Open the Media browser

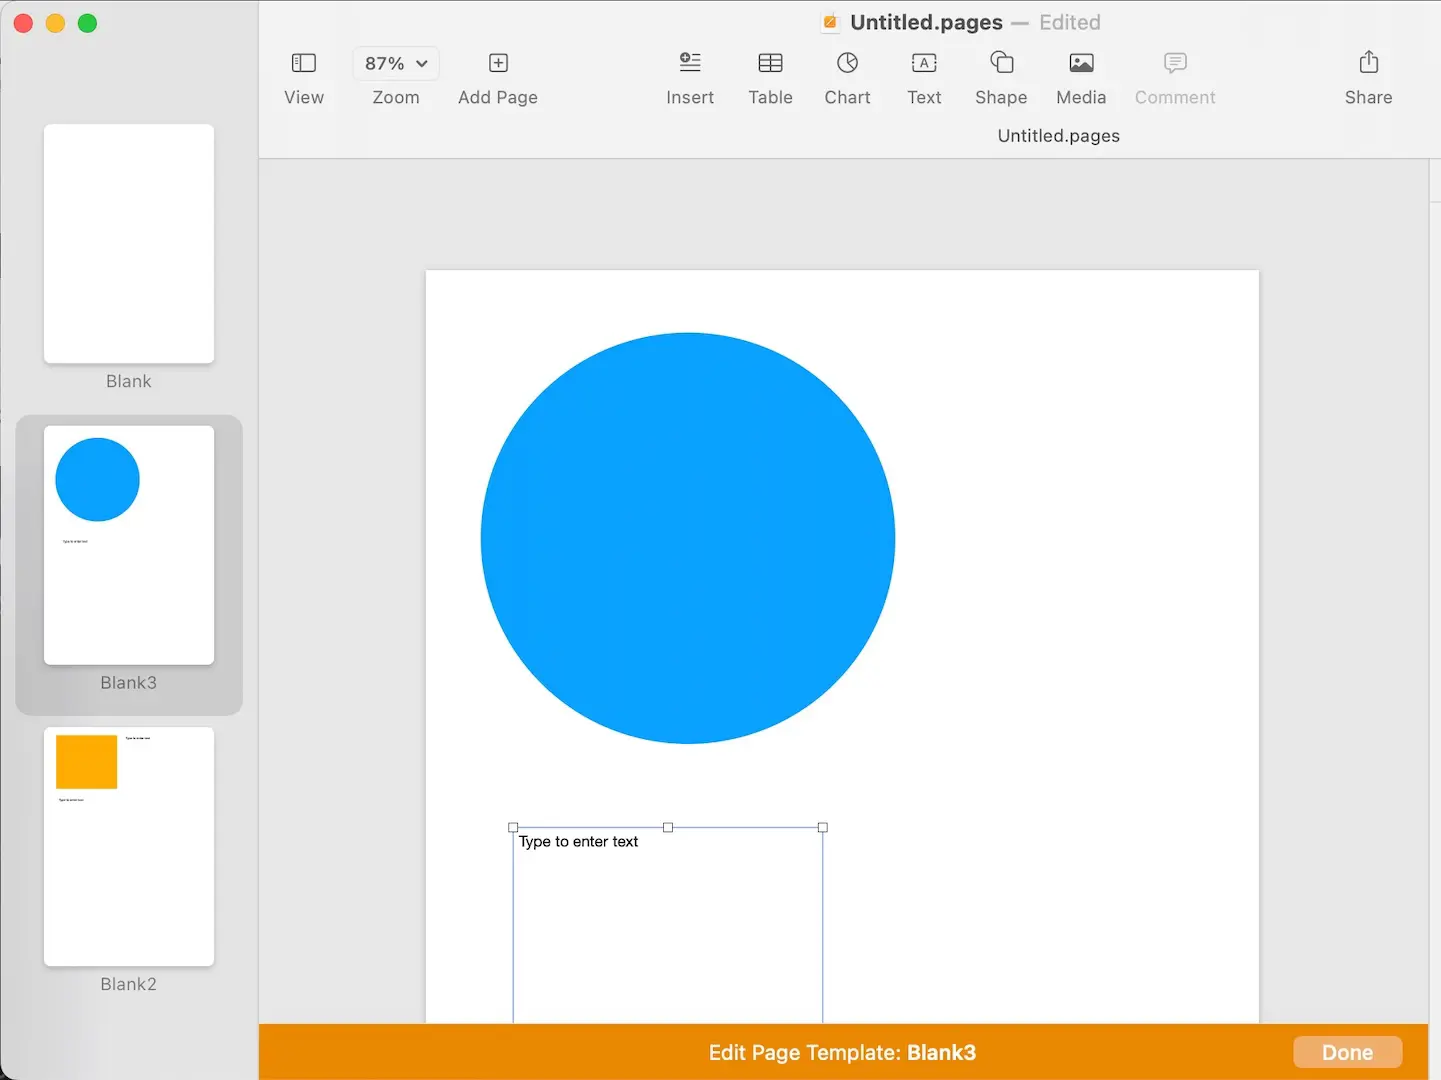point(1081,64)
